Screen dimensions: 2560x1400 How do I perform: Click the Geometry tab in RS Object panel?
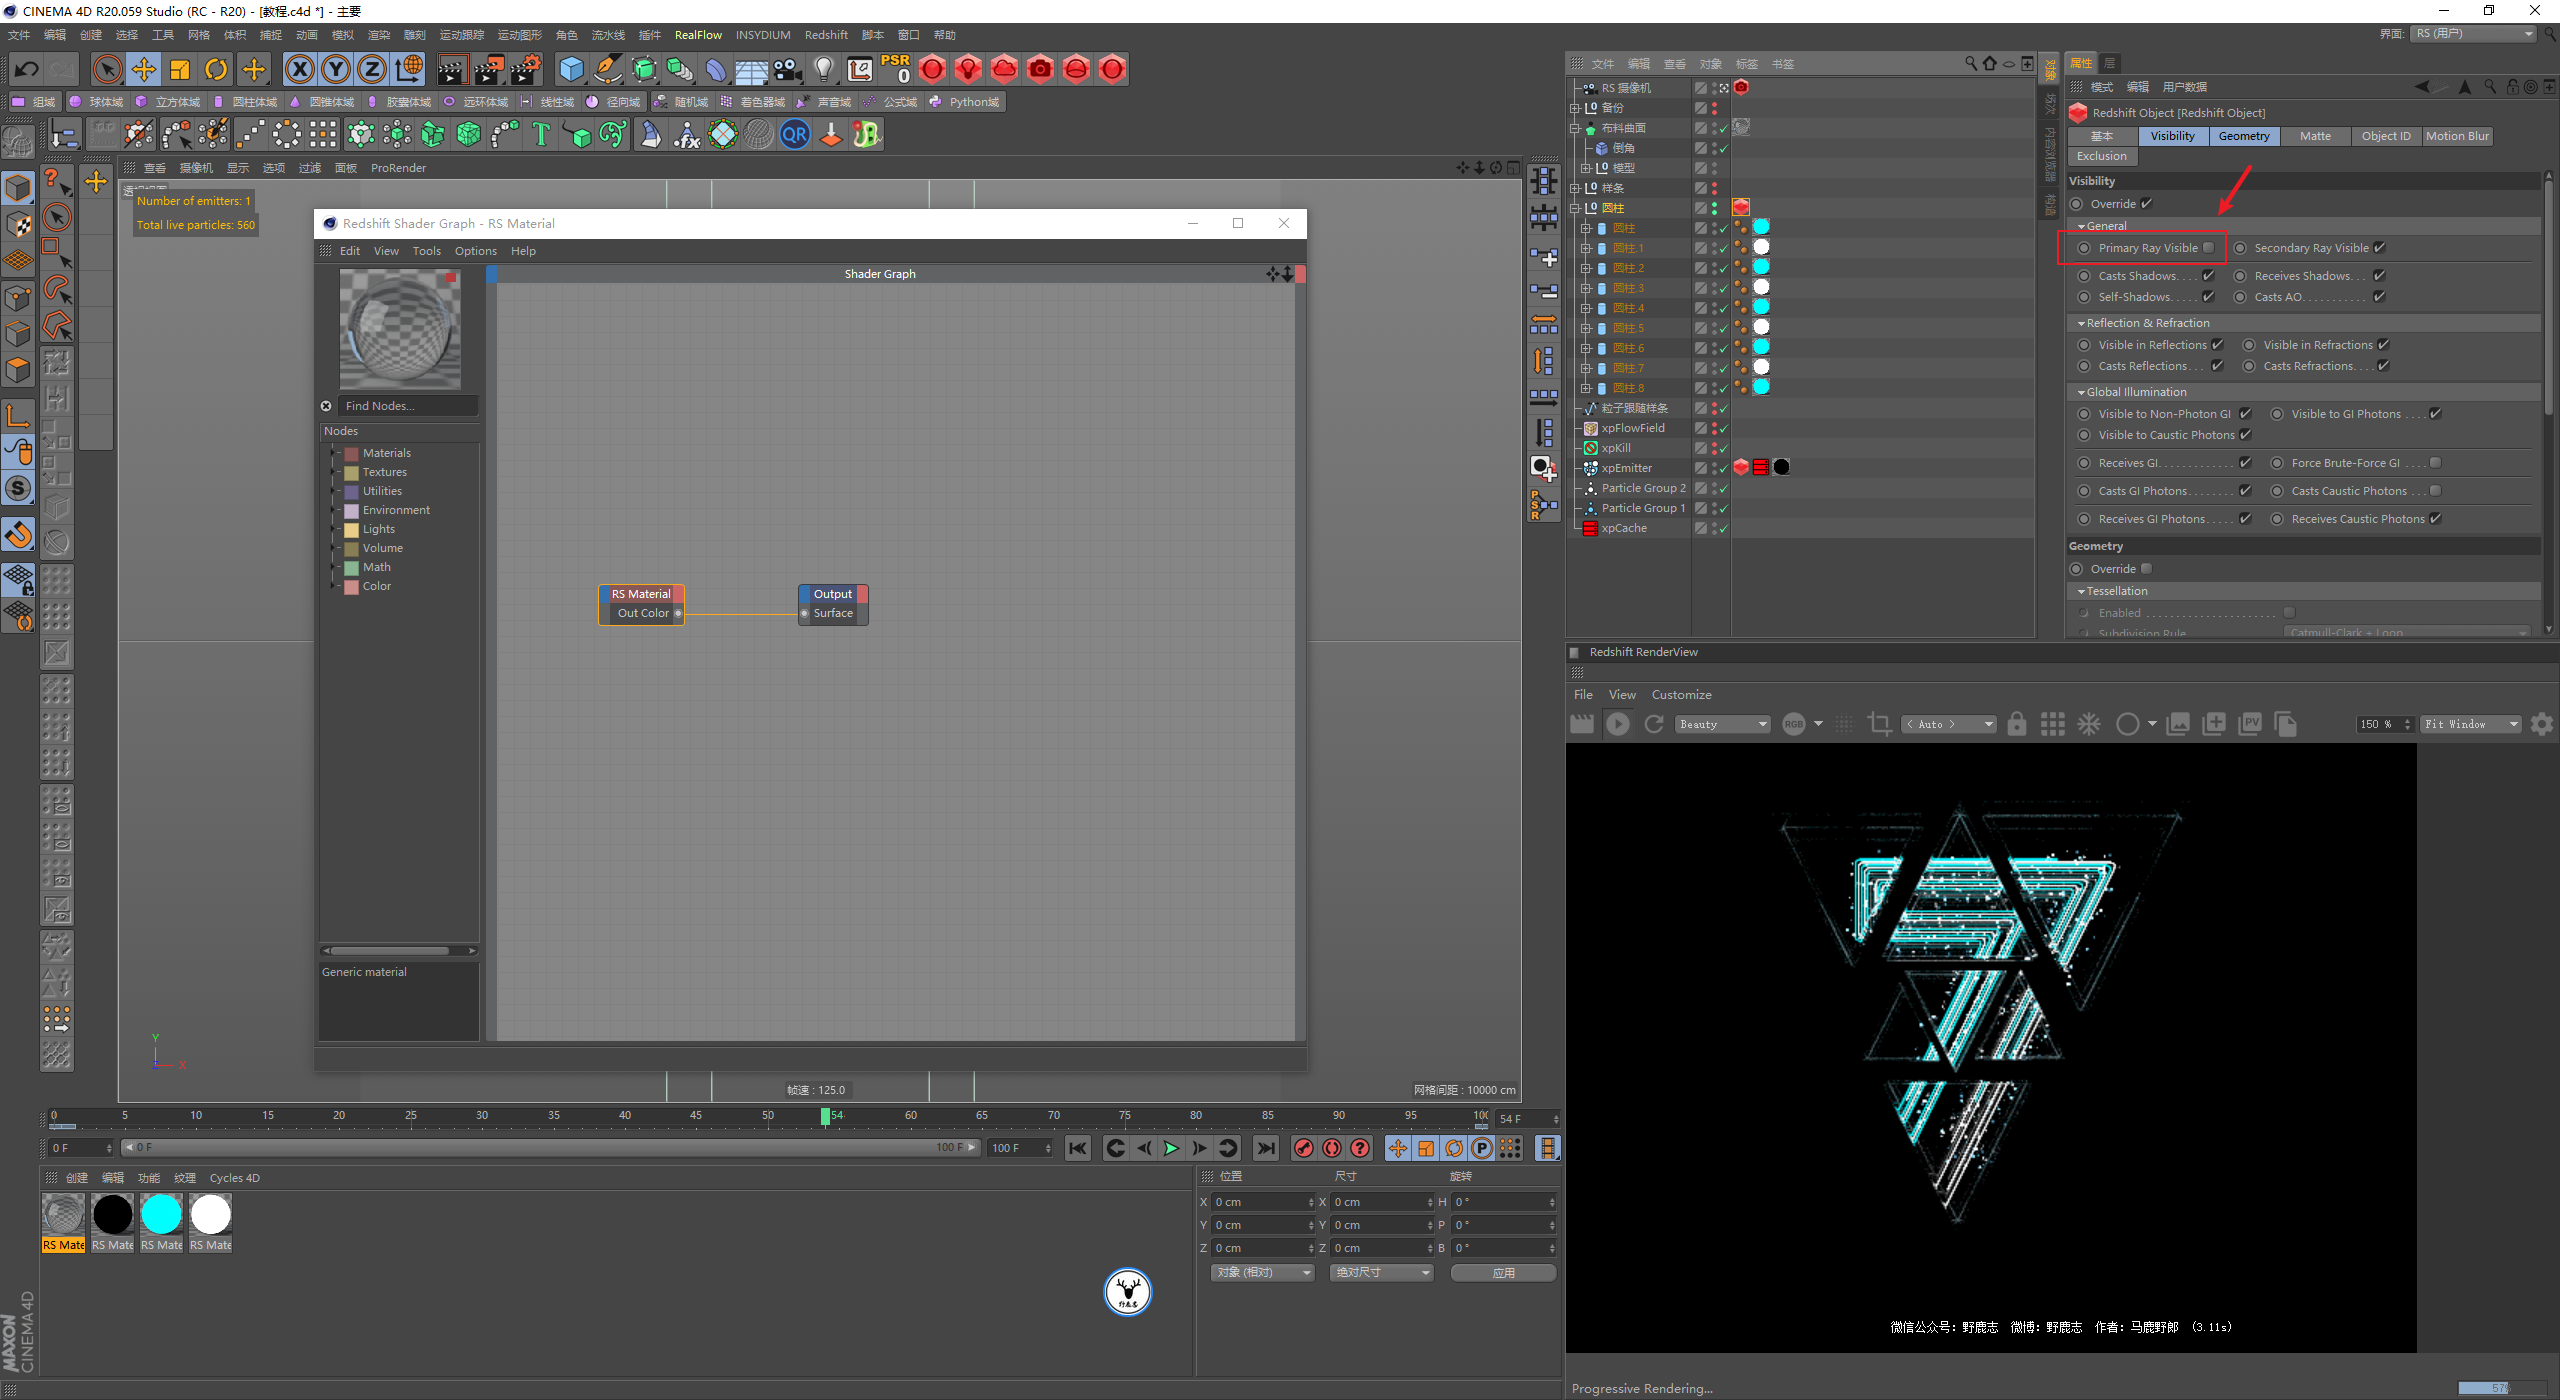coord(2245,134)
